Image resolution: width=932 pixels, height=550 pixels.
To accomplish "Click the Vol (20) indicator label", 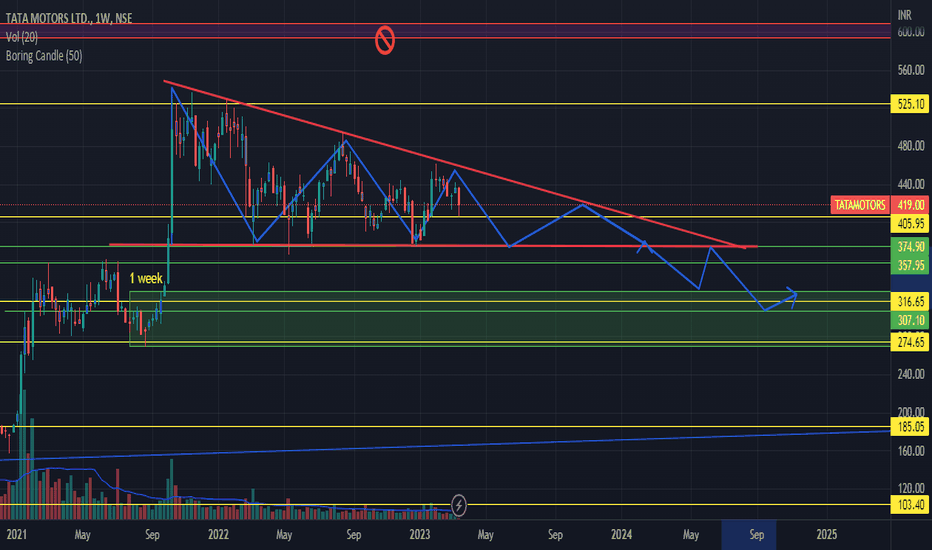I will coord(22,37).
